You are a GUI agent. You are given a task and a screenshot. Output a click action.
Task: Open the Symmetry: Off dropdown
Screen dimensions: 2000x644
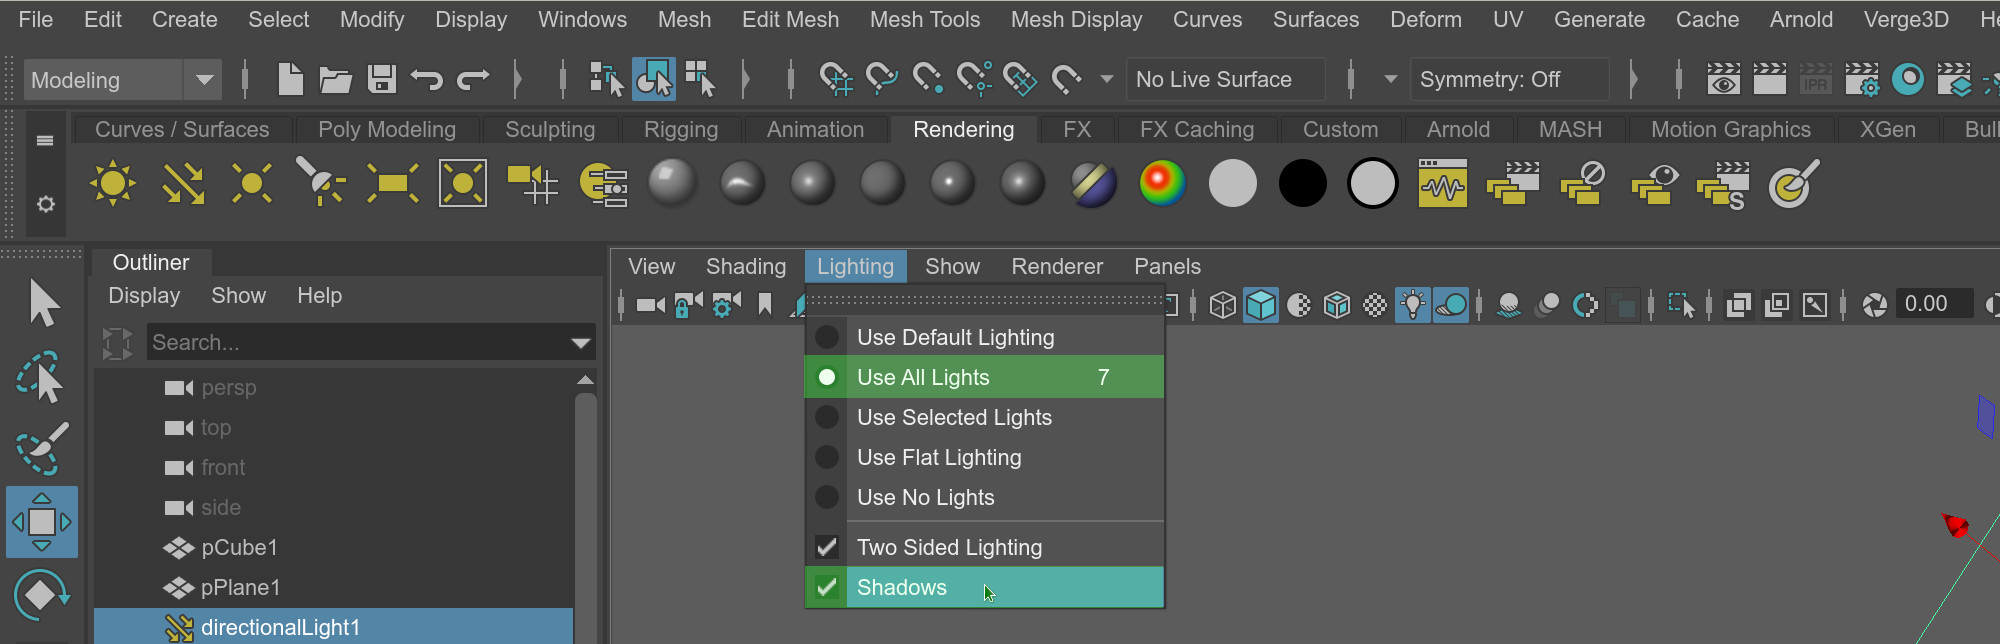[1509, 79]
